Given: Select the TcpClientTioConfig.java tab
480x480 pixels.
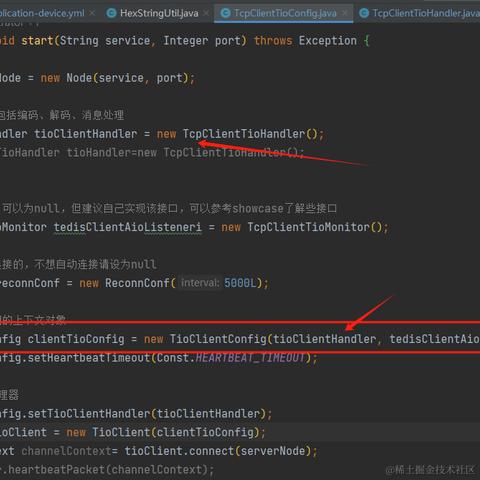Looking at the screenshot, I should 285,13.
